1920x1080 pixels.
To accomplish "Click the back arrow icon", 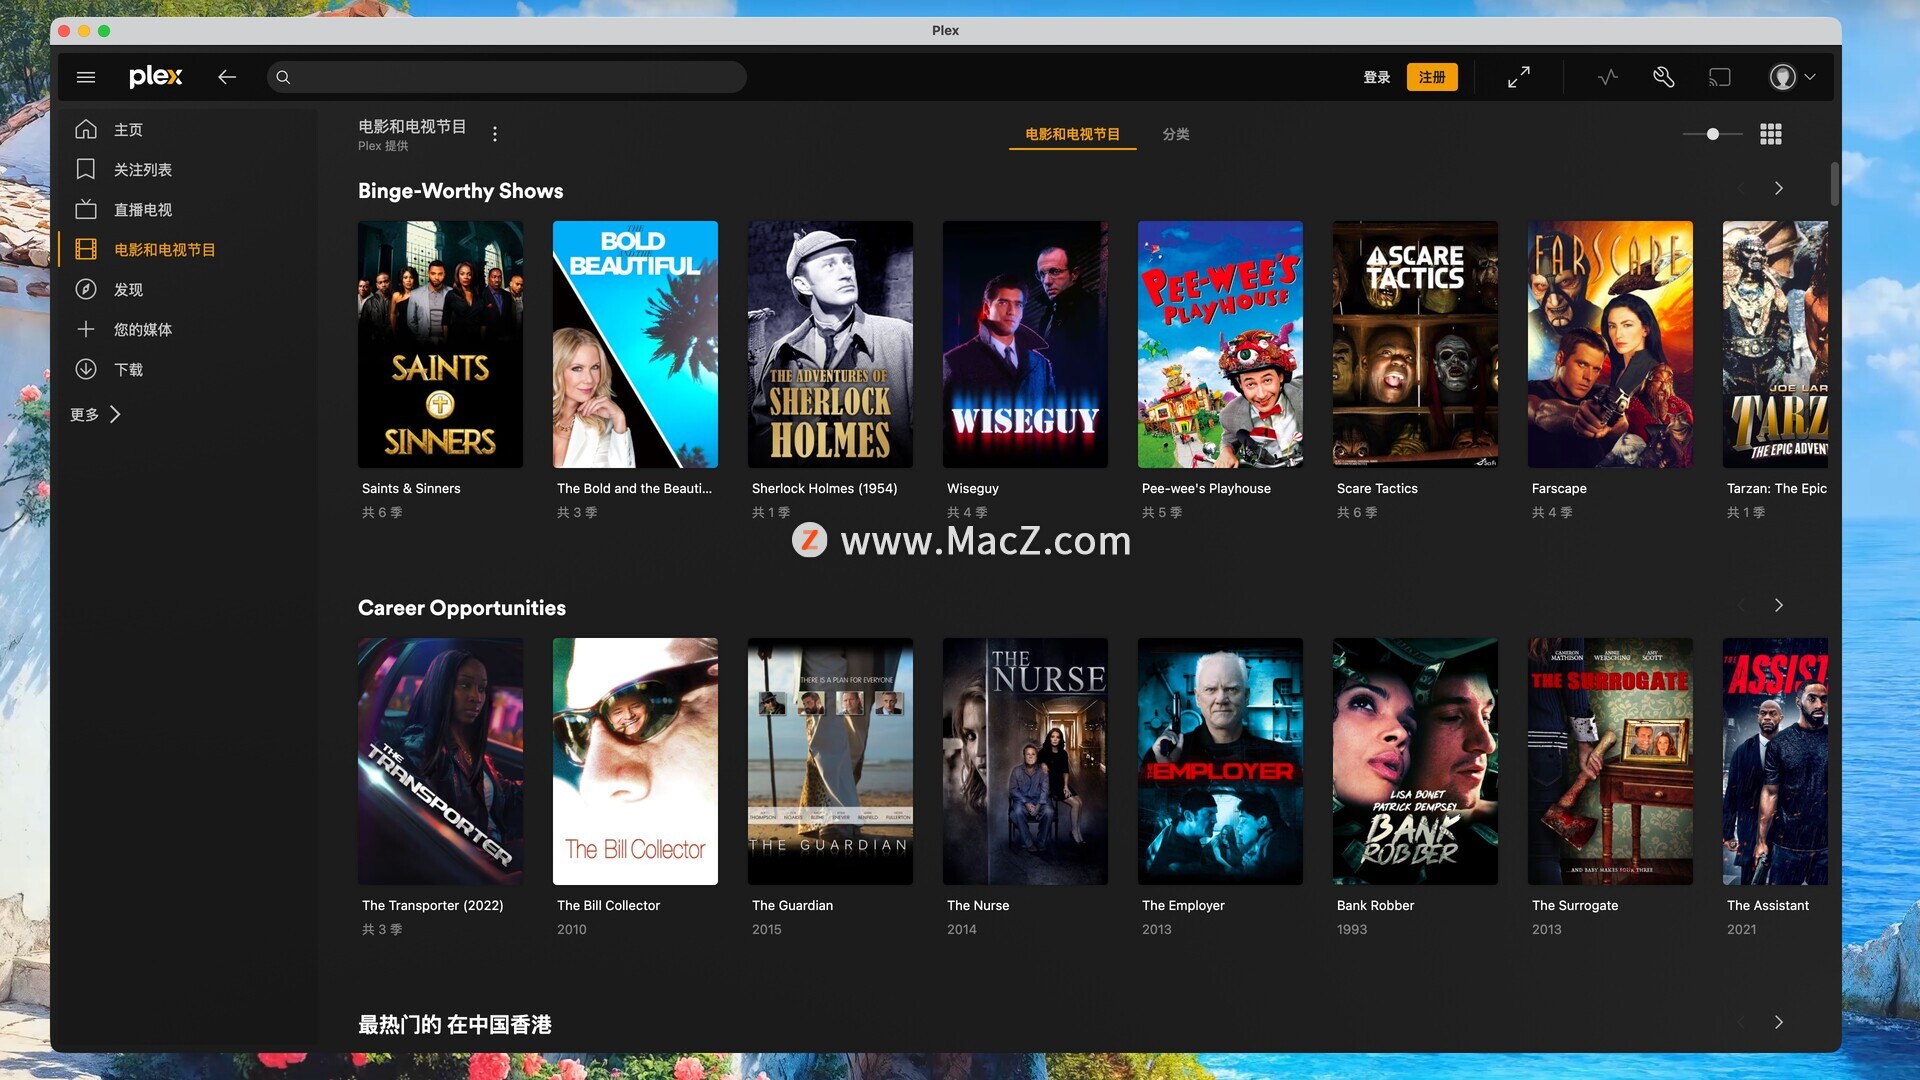I will (x=227, y=77).
